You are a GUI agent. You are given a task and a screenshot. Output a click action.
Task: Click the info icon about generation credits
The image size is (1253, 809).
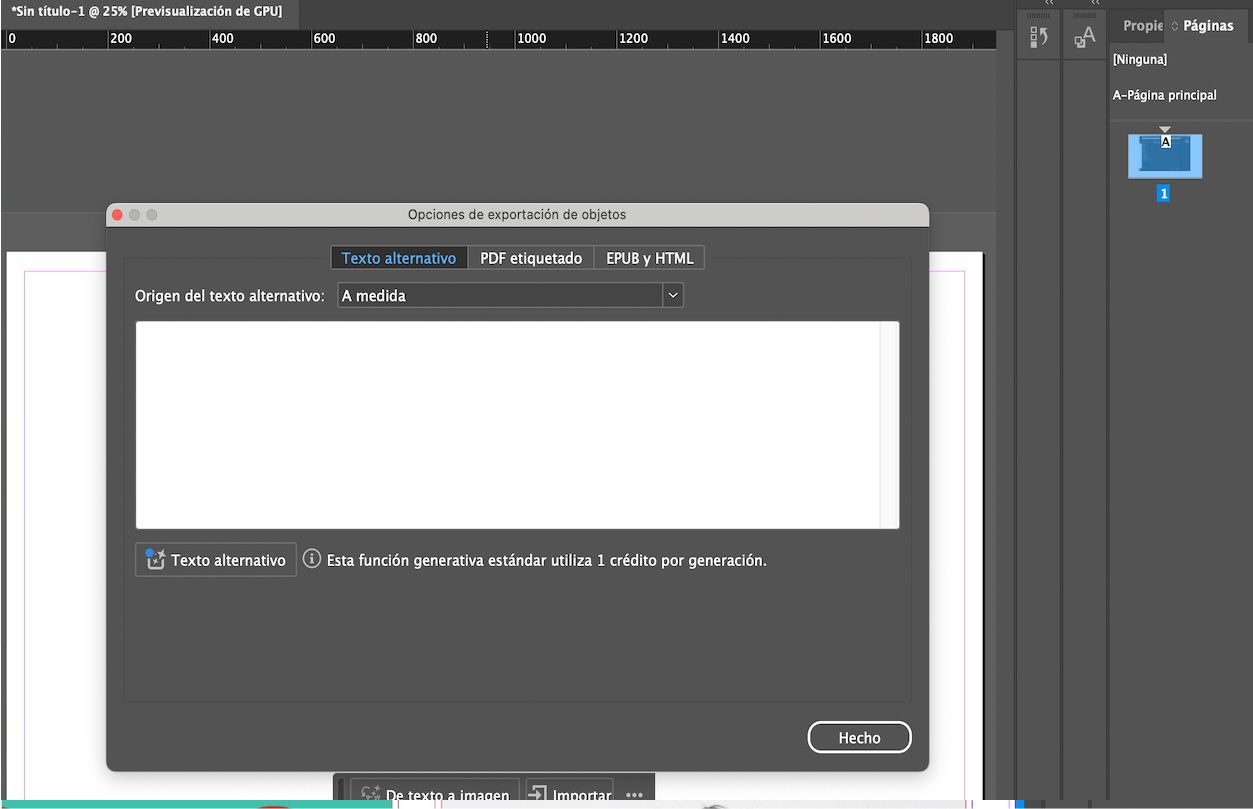[311, 559]
